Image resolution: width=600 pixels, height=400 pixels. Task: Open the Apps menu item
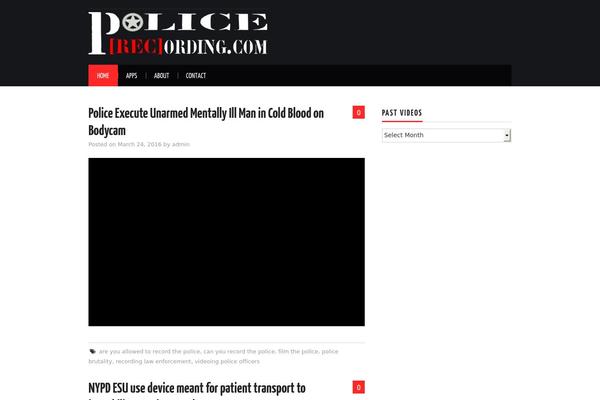click(x=131, y=76)
